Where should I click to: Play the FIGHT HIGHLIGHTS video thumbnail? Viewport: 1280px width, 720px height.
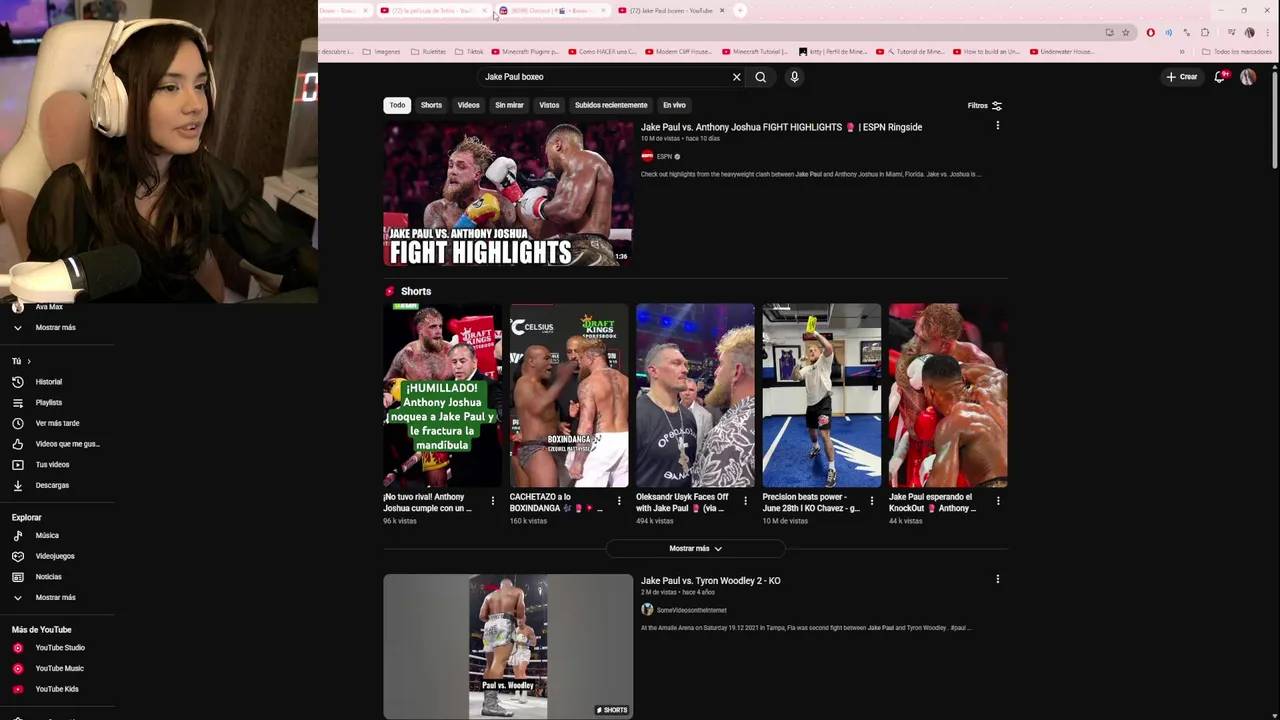click(508, 194)
